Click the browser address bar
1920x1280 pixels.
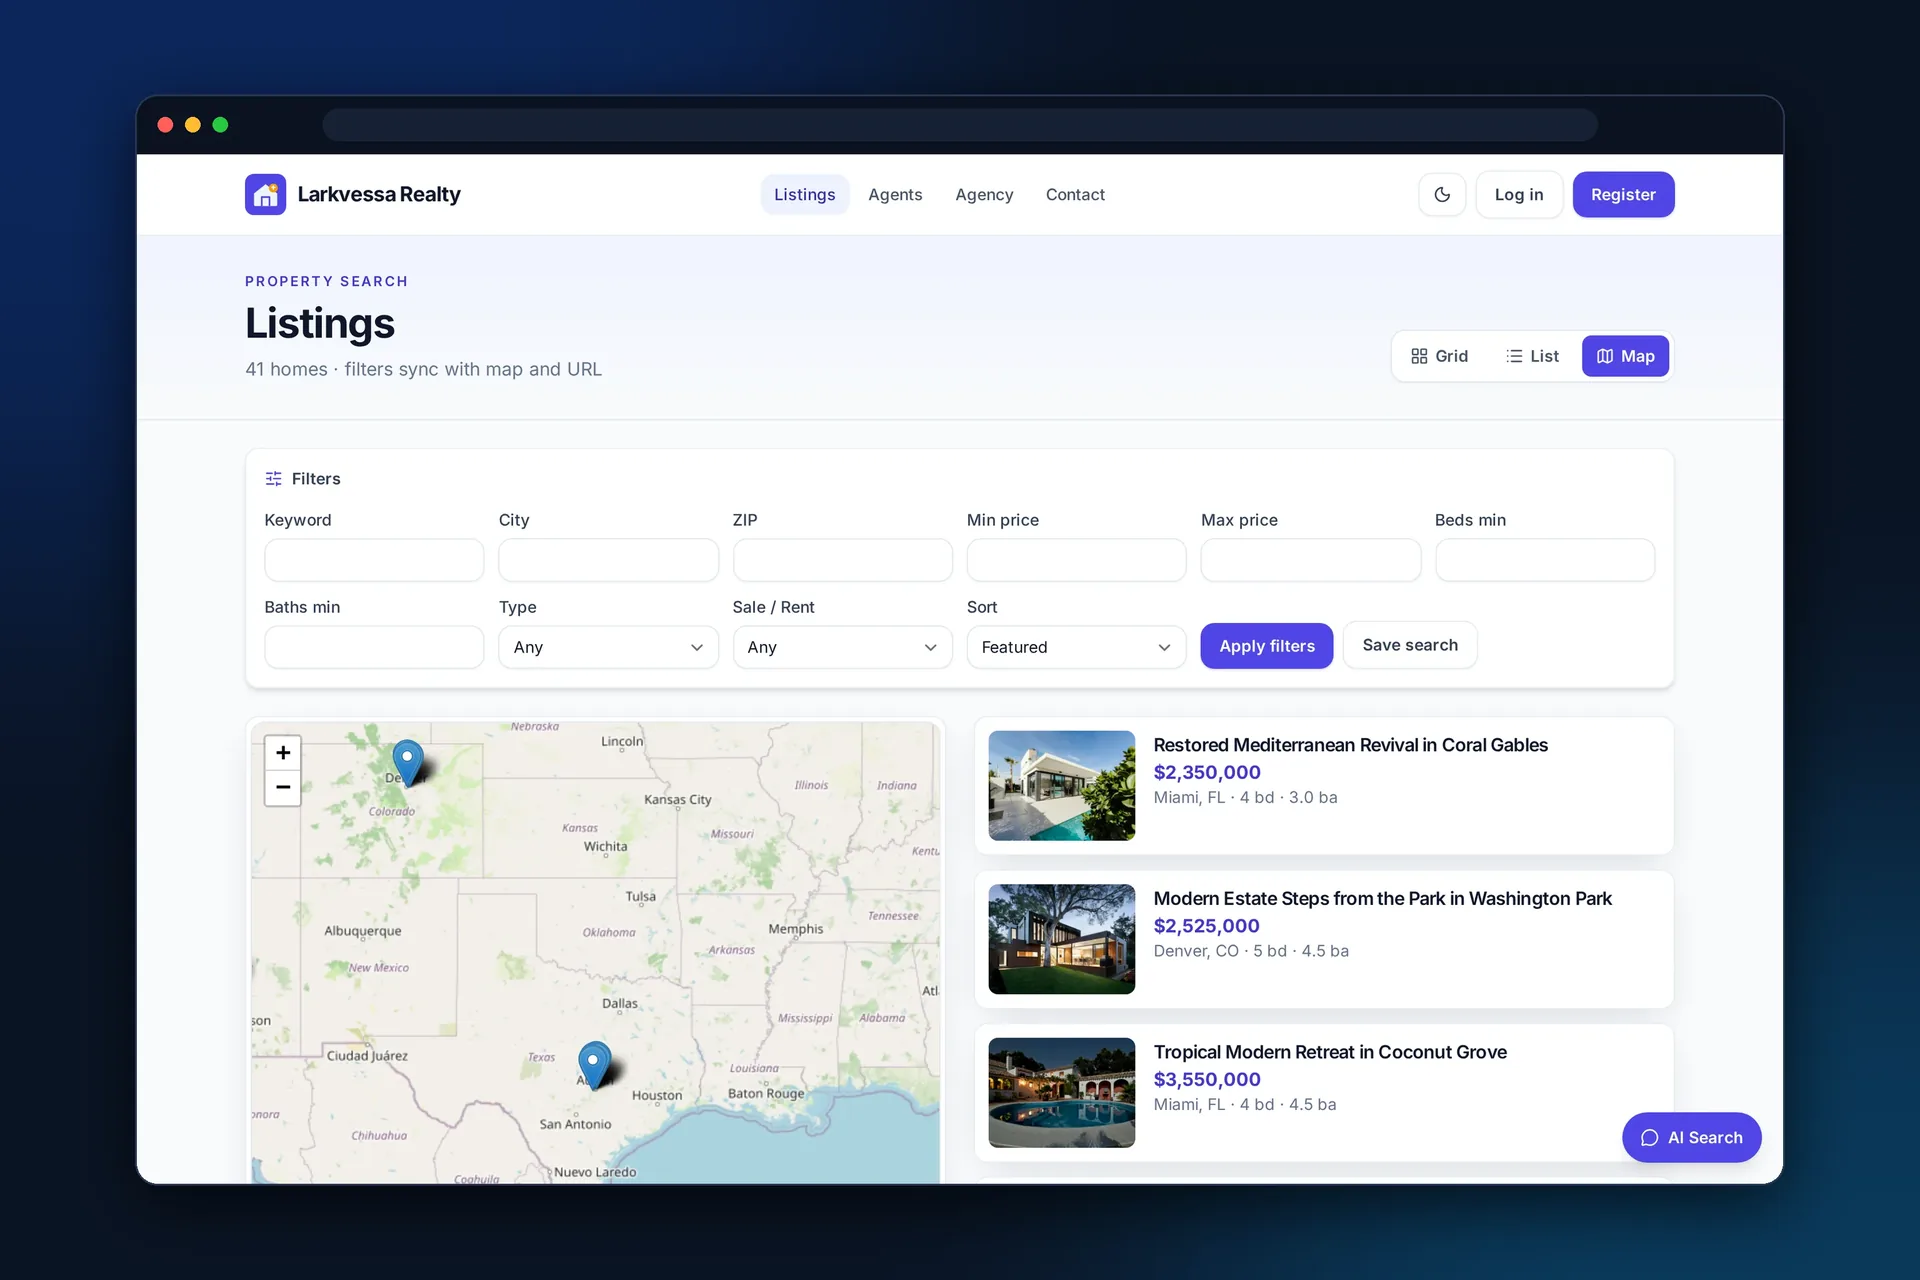point(959,125)
